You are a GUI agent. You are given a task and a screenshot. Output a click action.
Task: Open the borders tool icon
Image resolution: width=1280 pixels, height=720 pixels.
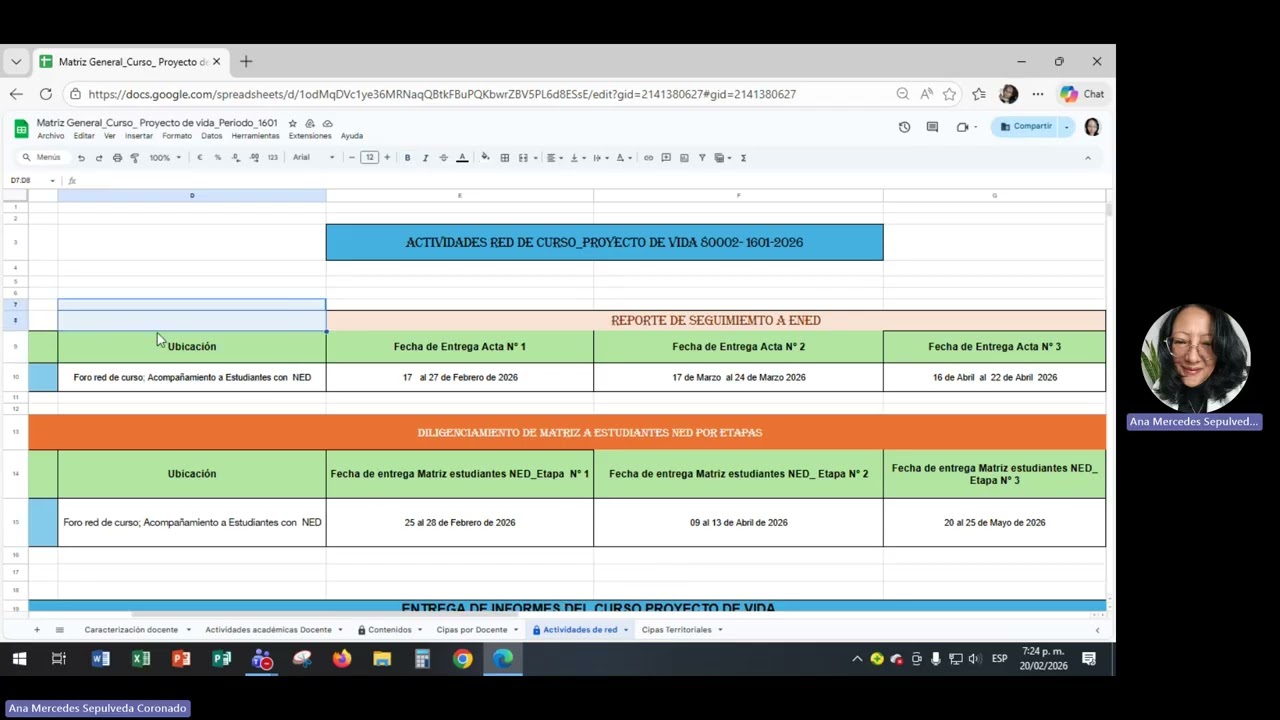click(x=505, y=158)
